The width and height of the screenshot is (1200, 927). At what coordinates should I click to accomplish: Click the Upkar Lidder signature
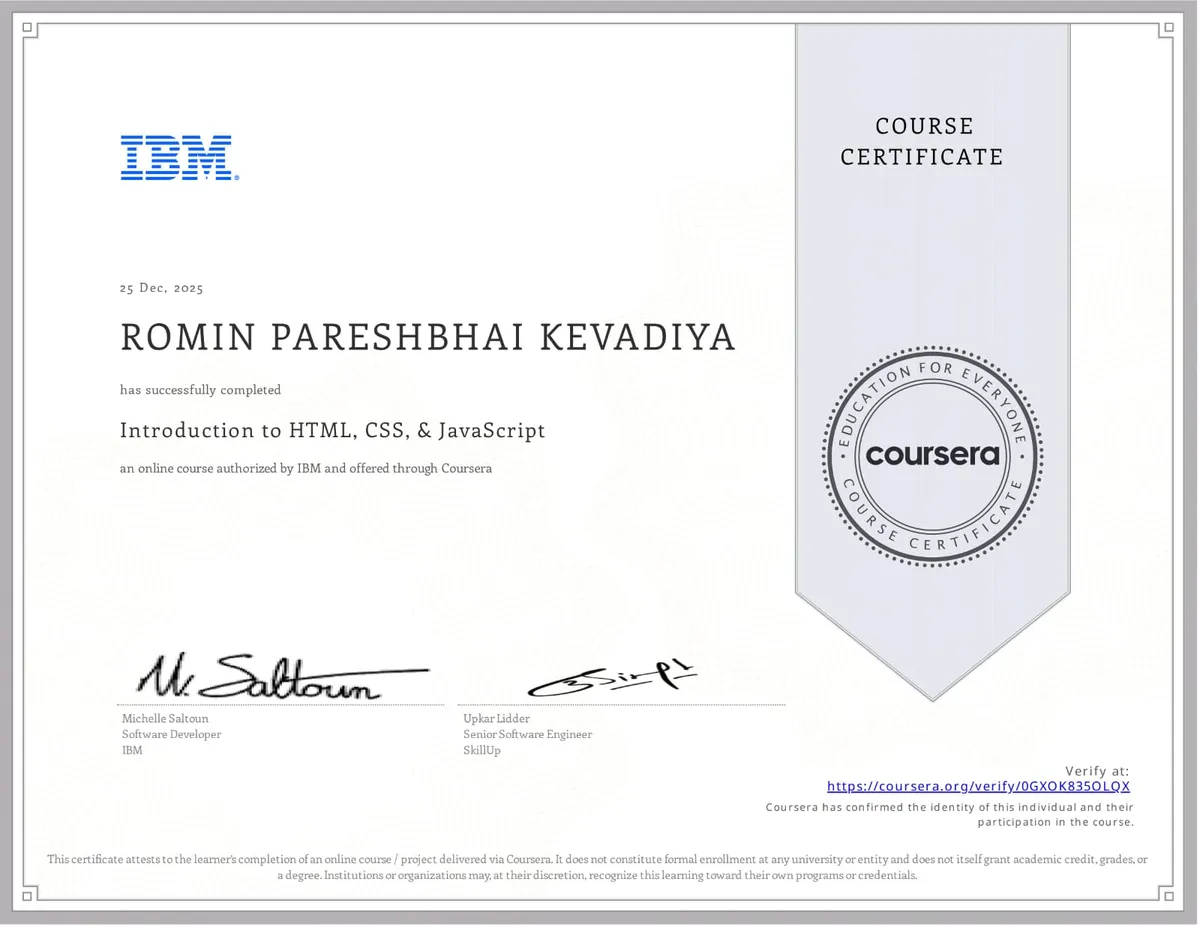[611, 679]
